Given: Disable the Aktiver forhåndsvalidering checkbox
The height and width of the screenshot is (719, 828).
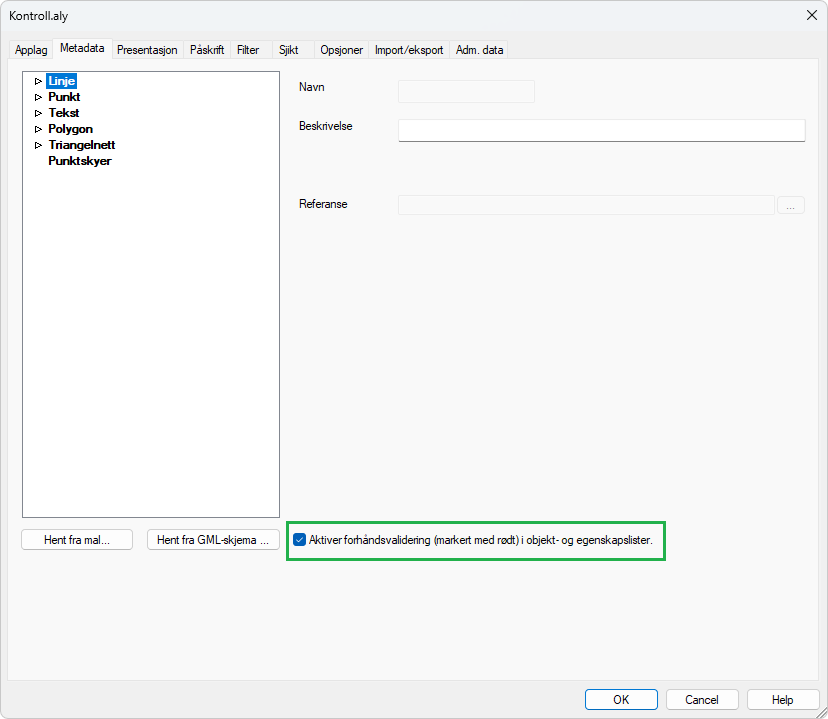Looking at the screenshot, I should coord(300,540).
